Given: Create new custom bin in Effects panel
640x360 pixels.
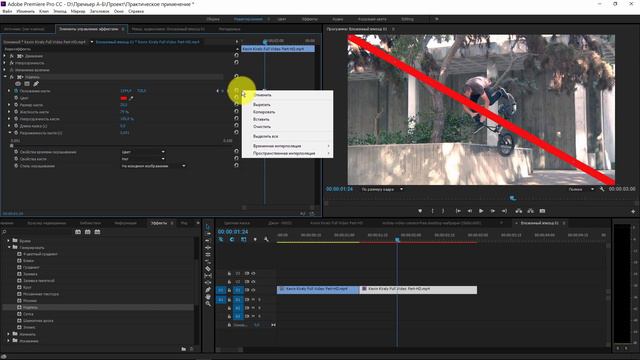Looking at the screenshot, I should coord(183,349).
